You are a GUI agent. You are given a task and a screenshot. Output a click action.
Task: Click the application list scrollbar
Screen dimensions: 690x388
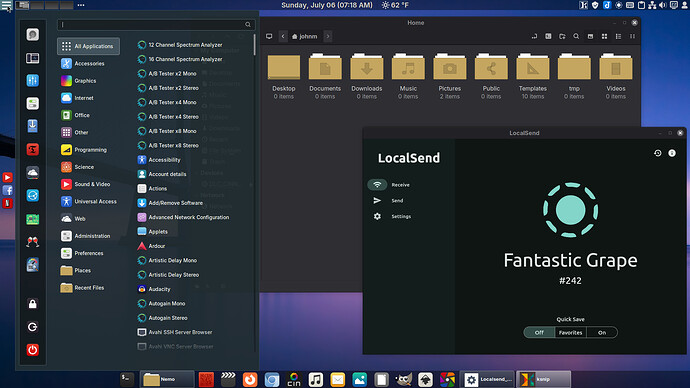click(x=254, y=45)
